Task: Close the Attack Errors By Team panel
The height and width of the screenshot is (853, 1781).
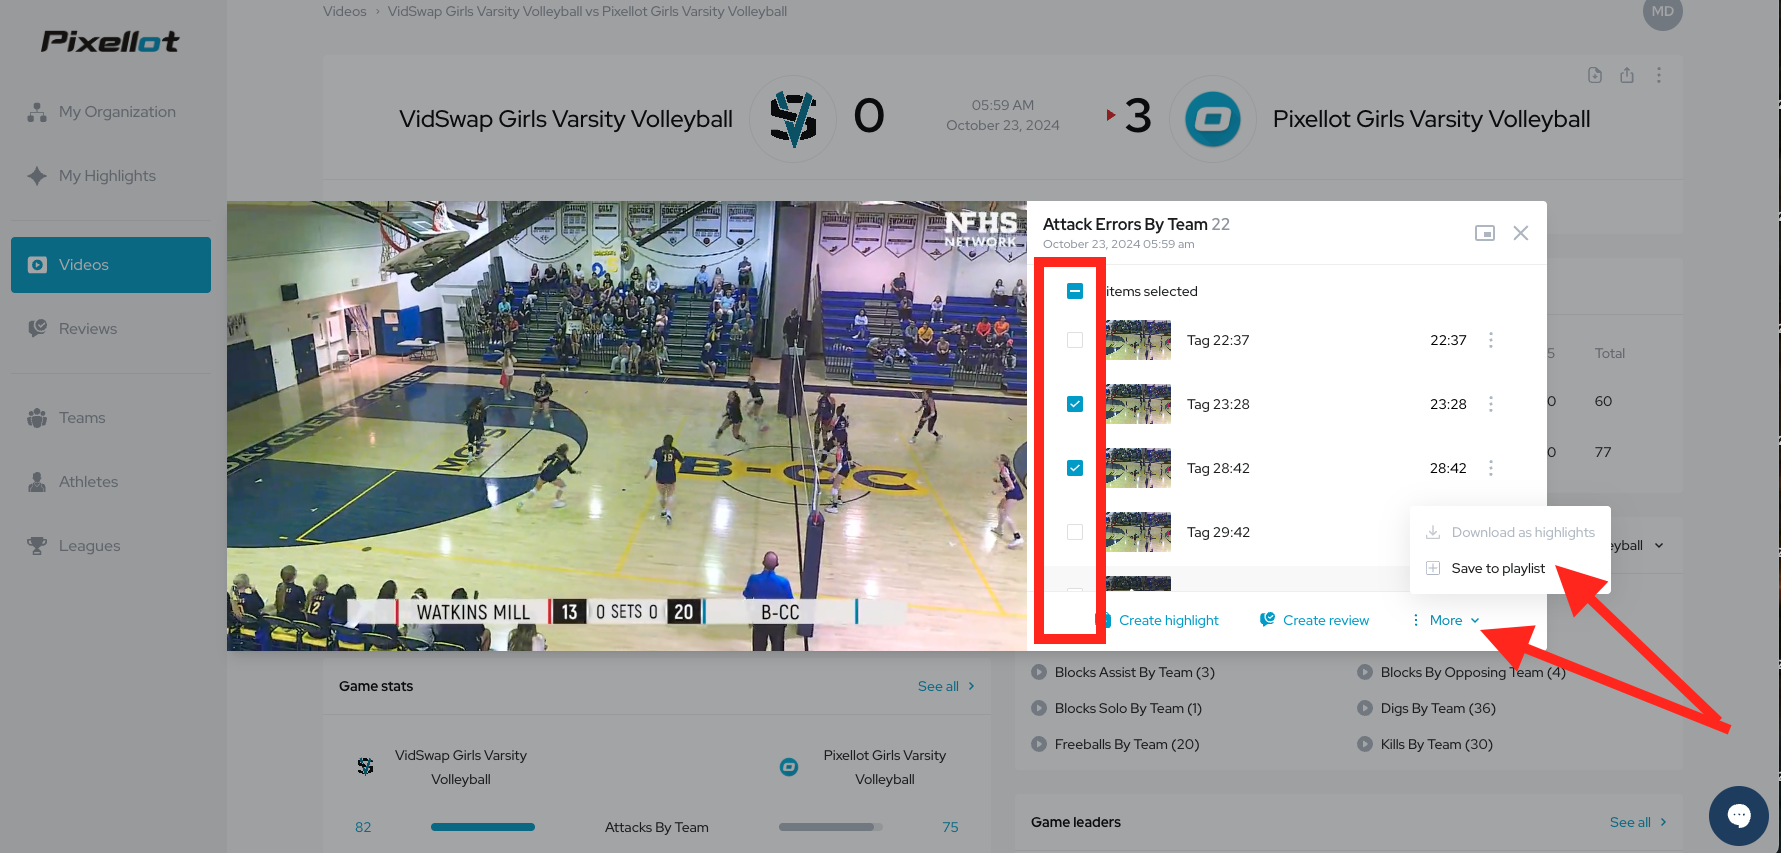Action: [1521, 233]
